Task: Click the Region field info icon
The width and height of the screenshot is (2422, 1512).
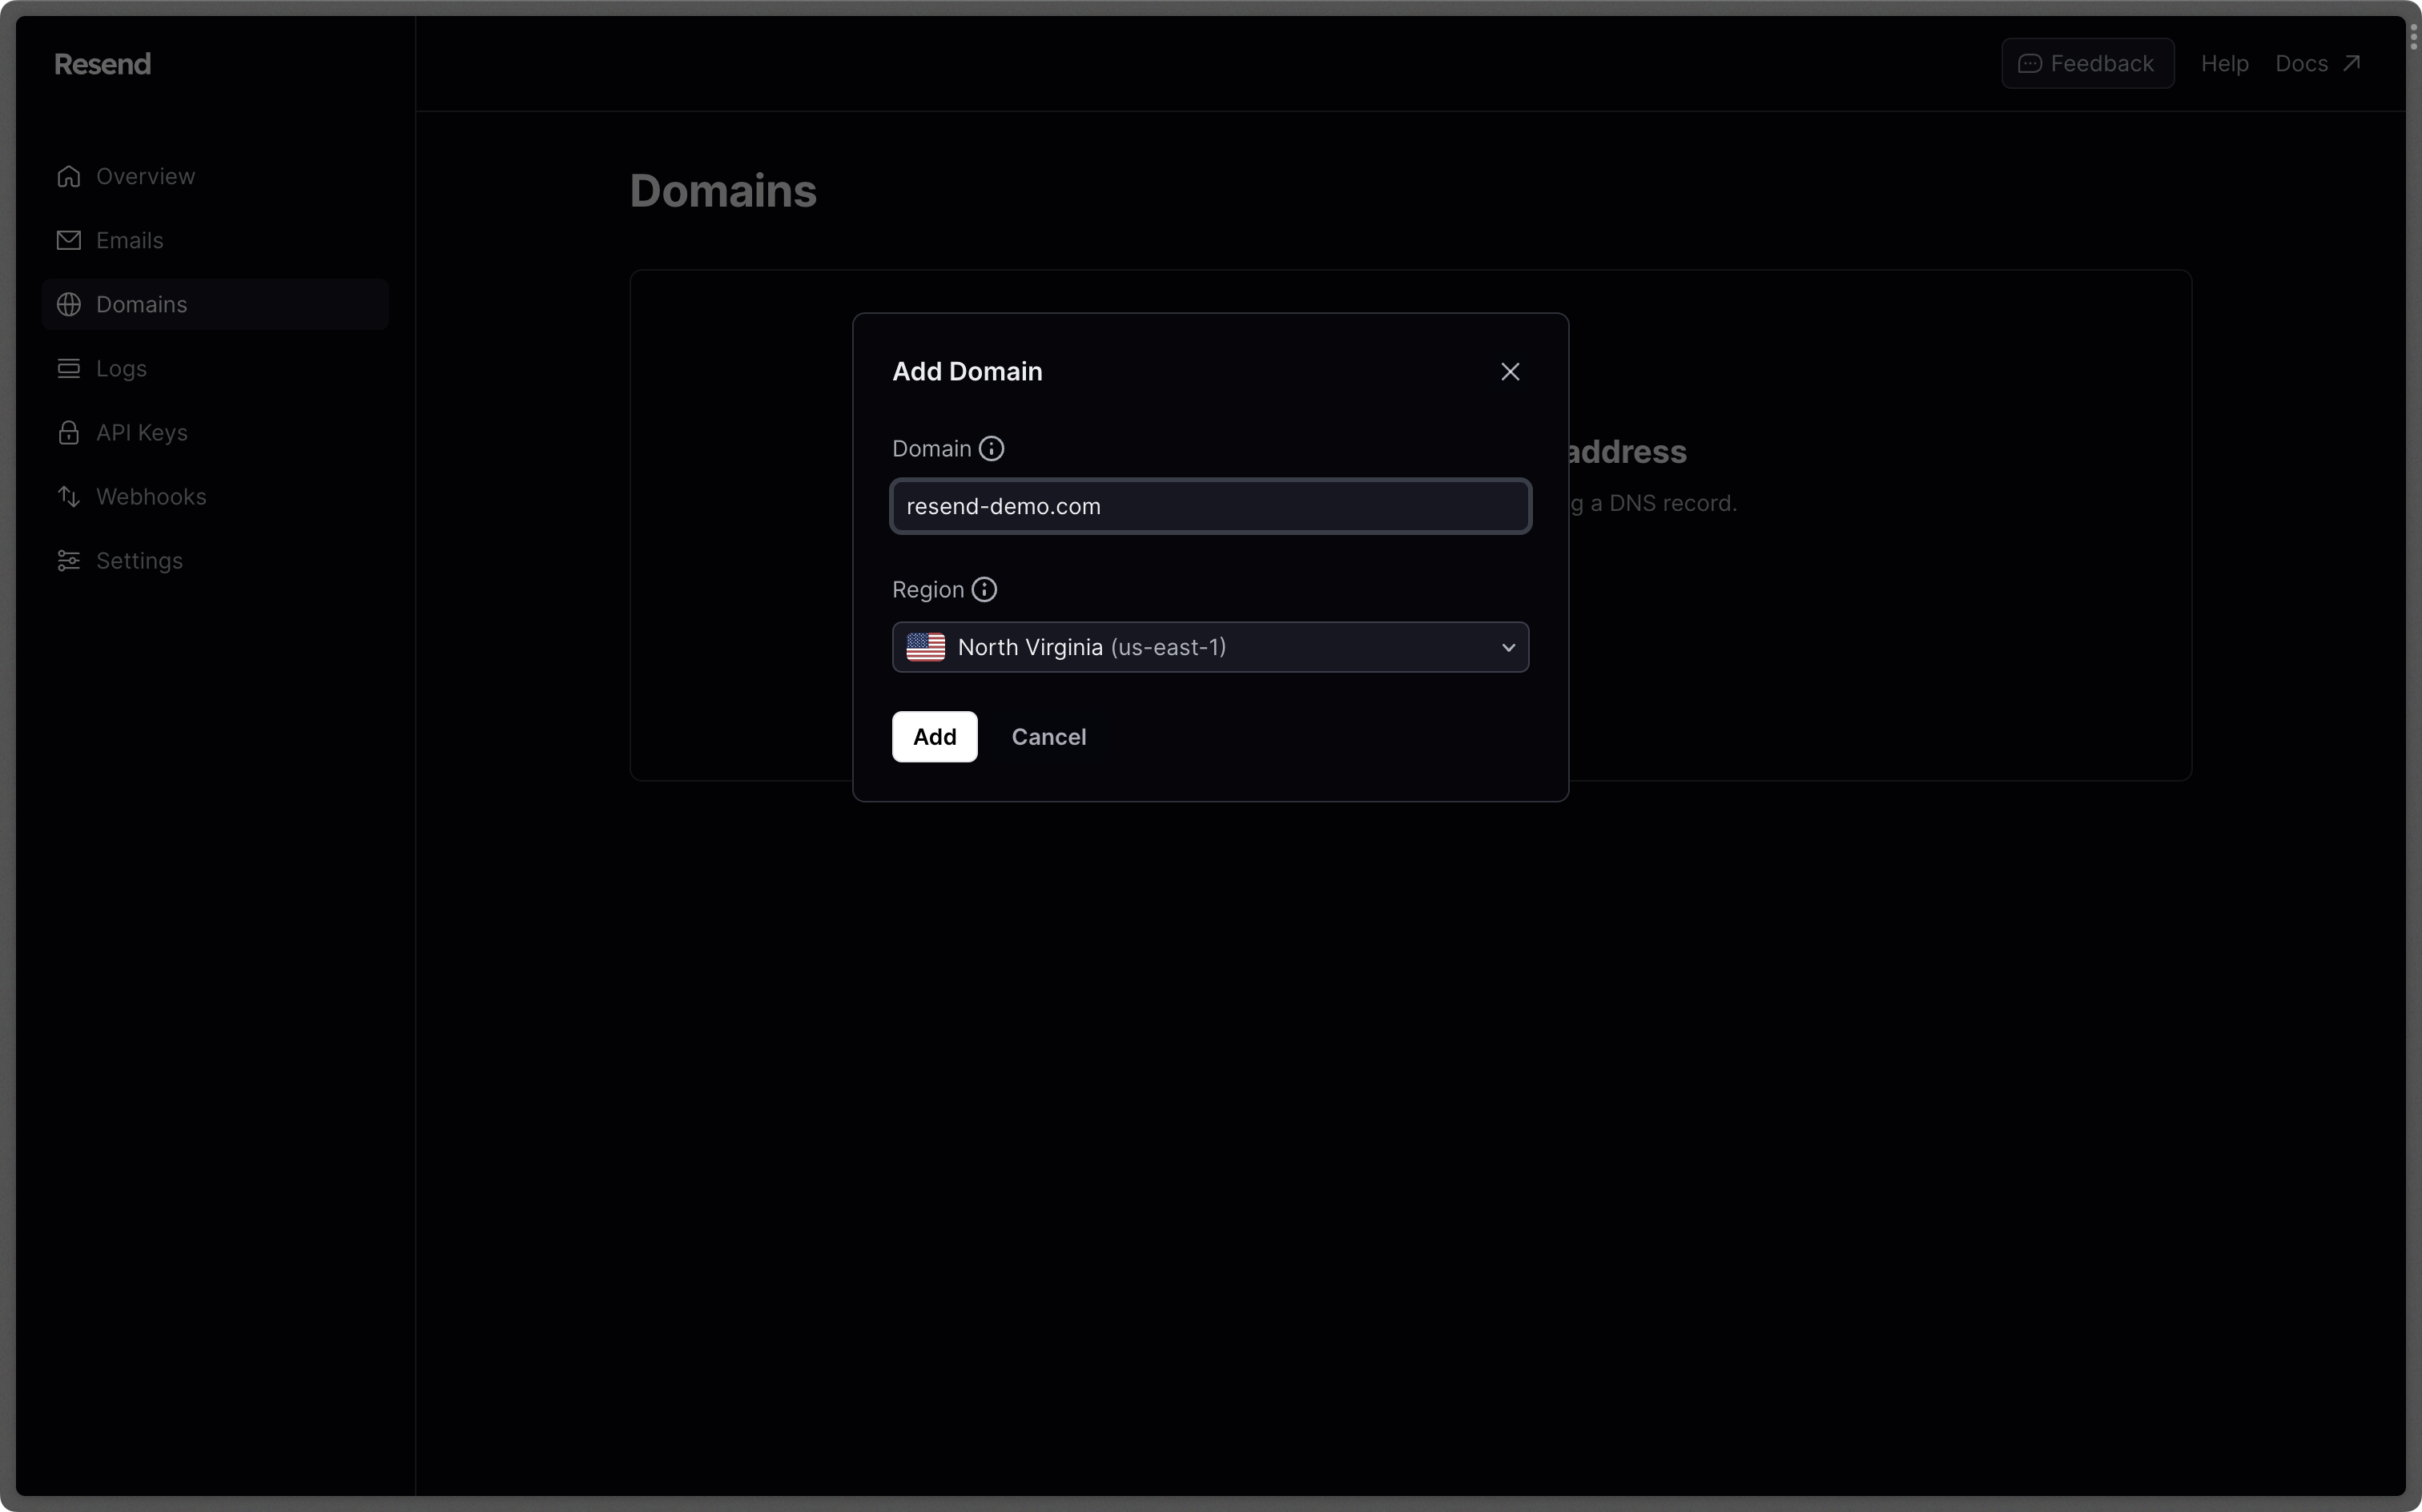Action: [x=984, y=589]
